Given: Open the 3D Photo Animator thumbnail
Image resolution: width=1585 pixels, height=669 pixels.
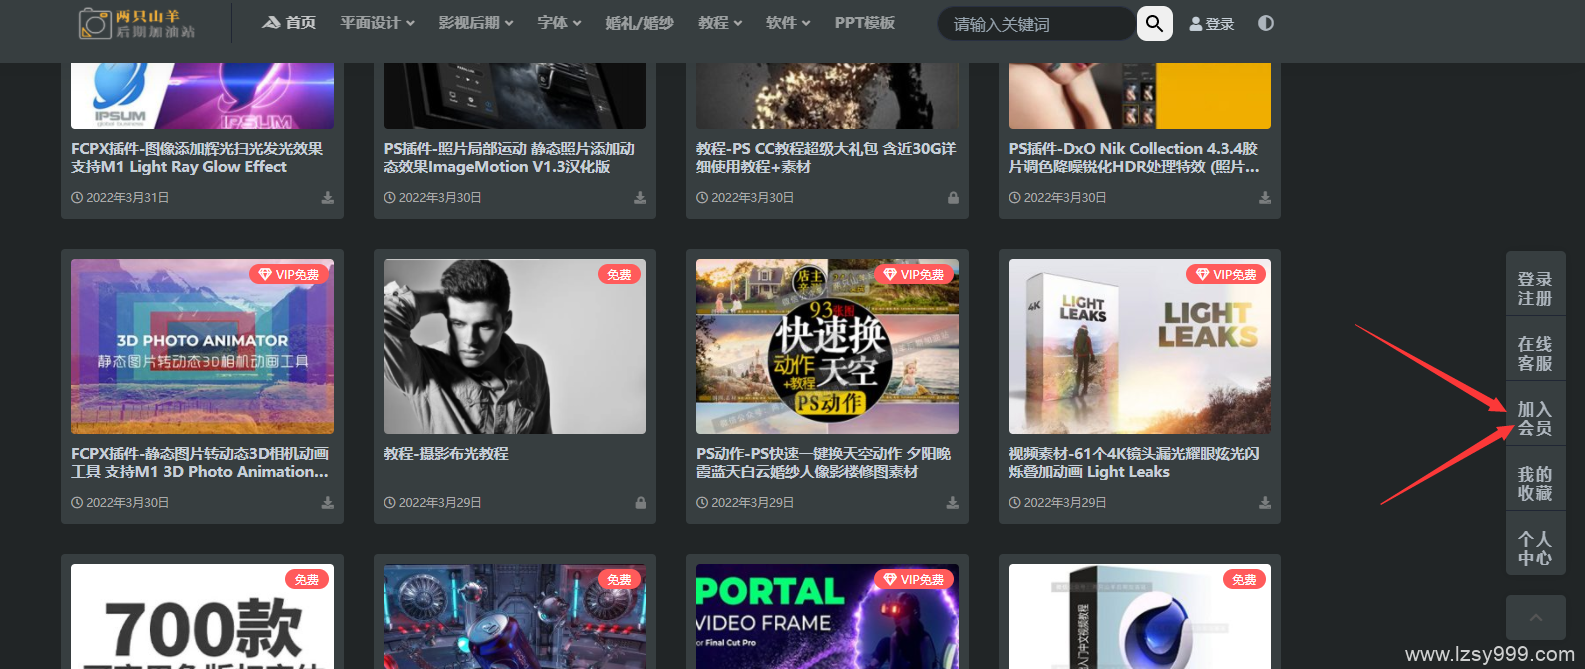Looking at the screenshot, I should pyautogui.click(x=202, y=346).
